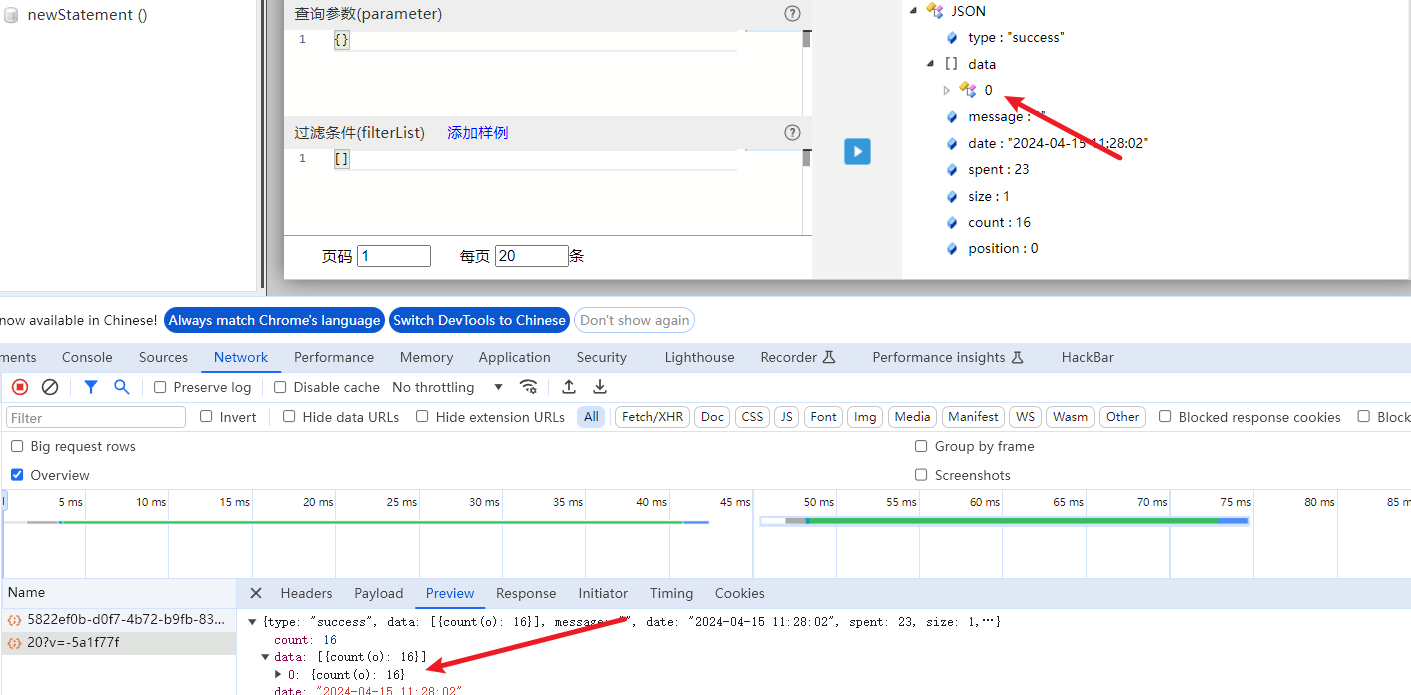This screenshot has width=1411, height=695.
Task: Focus the network Filter text box
Action: [x=96, y=417]
